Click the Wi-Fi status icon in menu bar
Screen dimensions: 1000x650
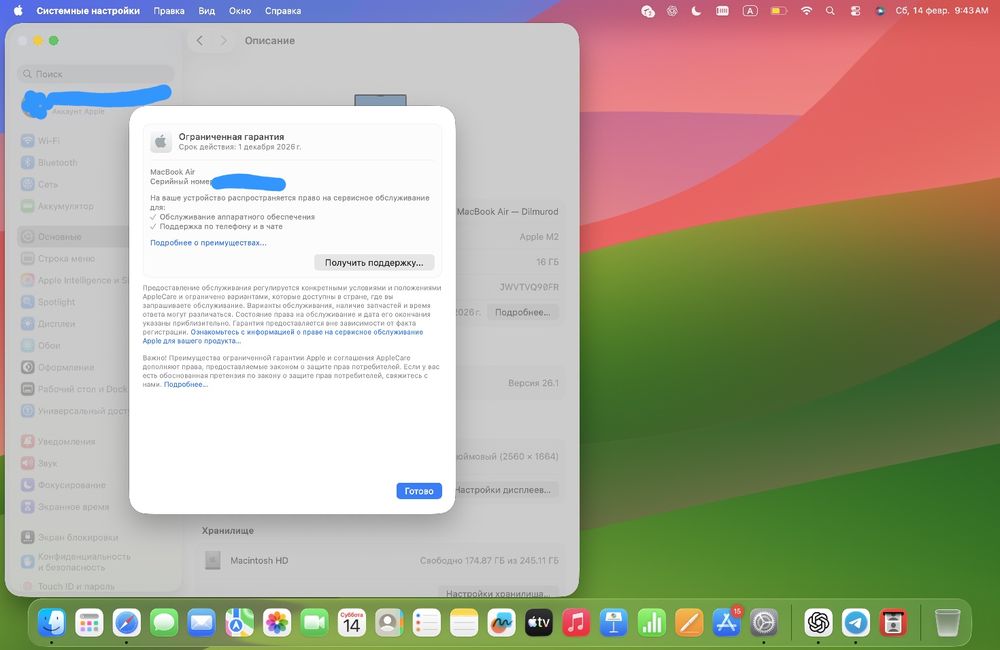(x=806, y=11)
